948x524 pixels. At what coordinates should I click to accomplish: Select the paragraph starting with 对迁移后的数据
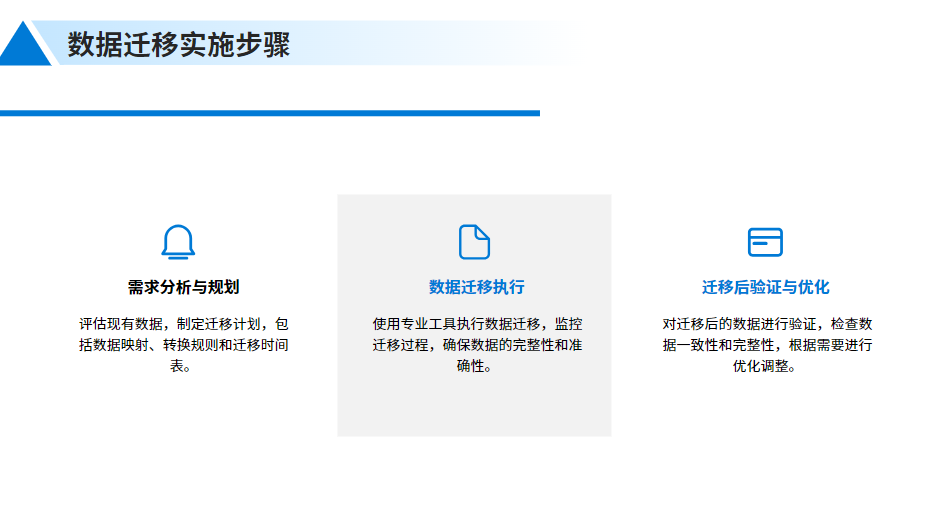coord(767,345)
